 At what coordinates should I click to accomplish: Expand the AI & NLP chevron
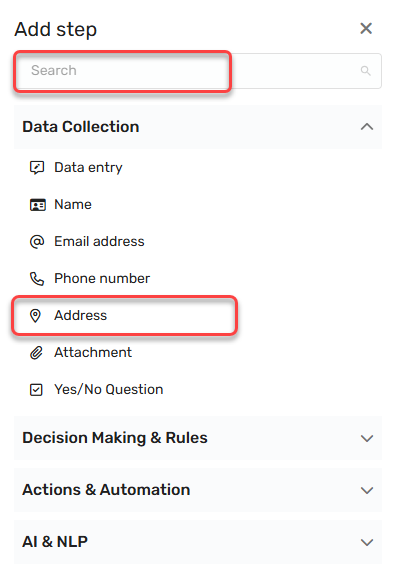click(x=366, y=542)
